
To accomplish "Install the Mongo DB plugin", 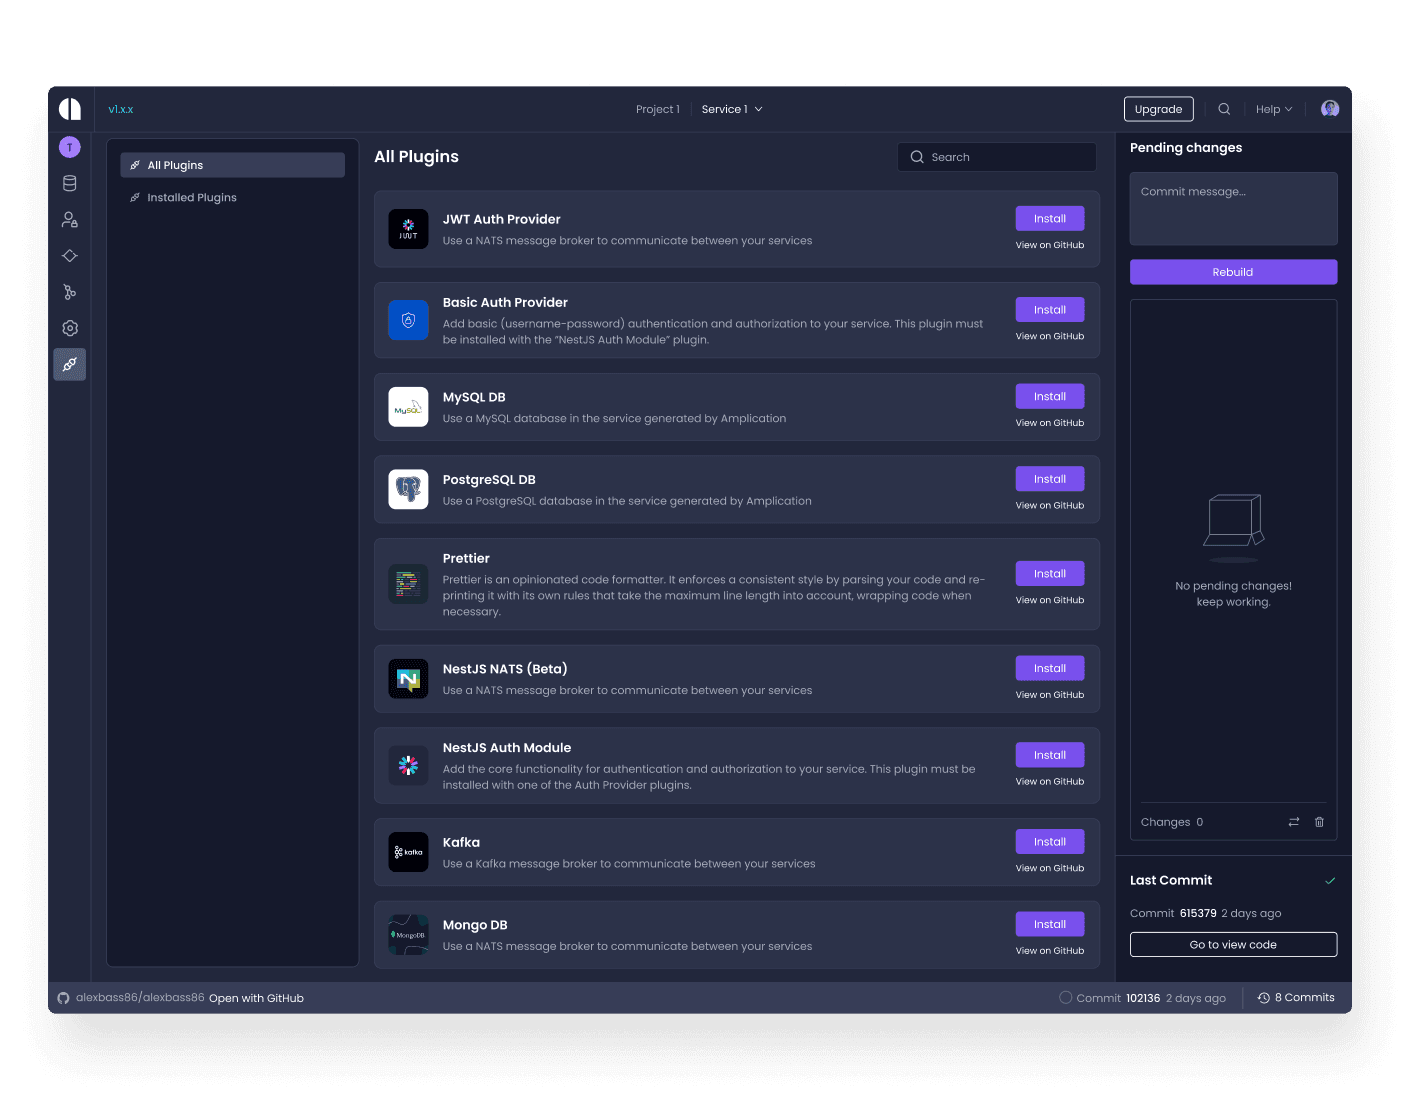I will (1050, 924).
